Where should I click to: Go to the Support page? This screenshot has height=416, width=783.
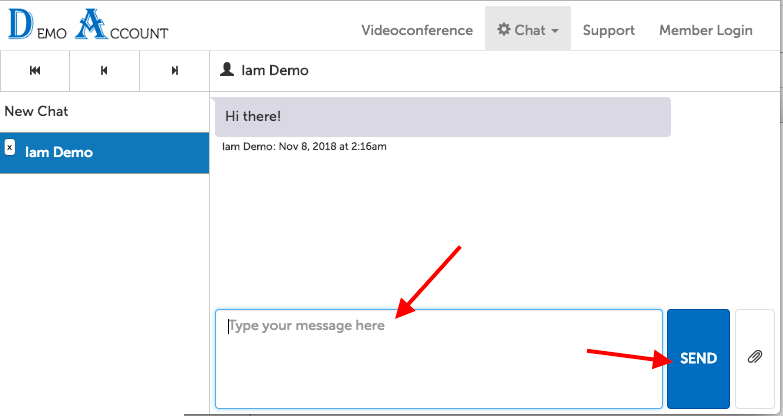tap(608, 30)
